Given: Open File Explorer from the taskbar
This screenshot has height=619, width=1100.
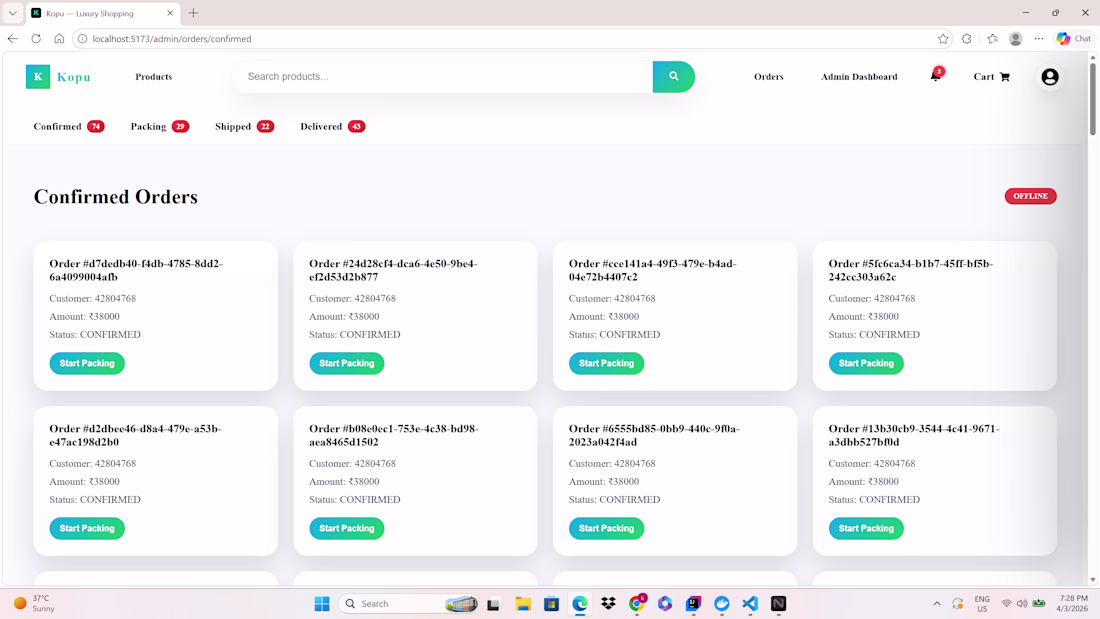Looking at the screenshot, I should pyautogui.click(x=523, y=604).
